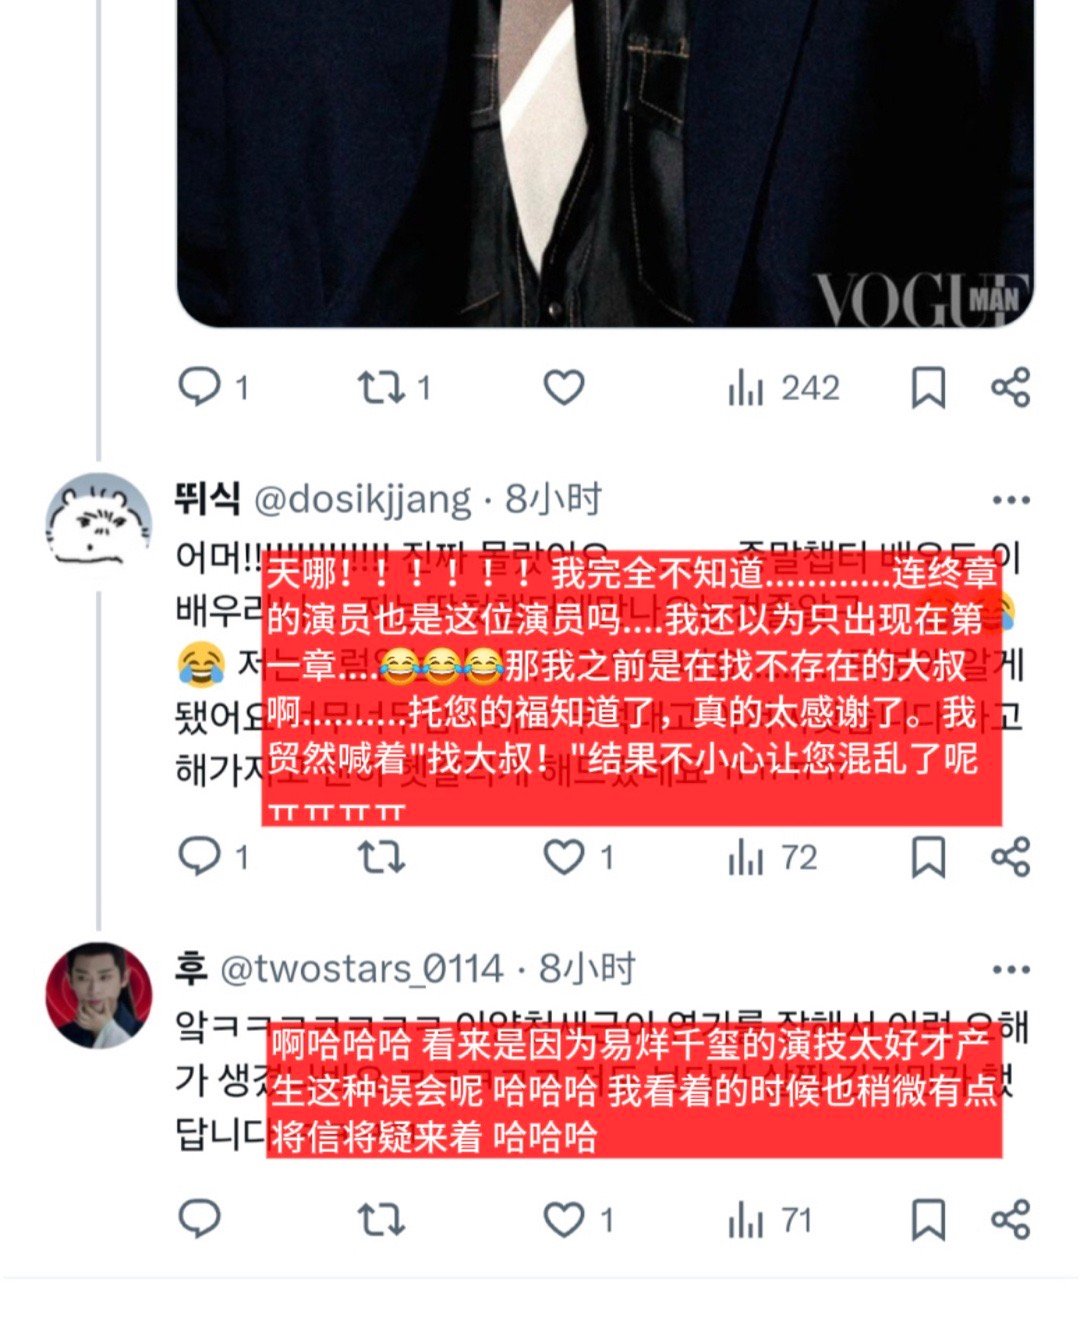Open the VOGUE MAN photo

coord(605,163)
